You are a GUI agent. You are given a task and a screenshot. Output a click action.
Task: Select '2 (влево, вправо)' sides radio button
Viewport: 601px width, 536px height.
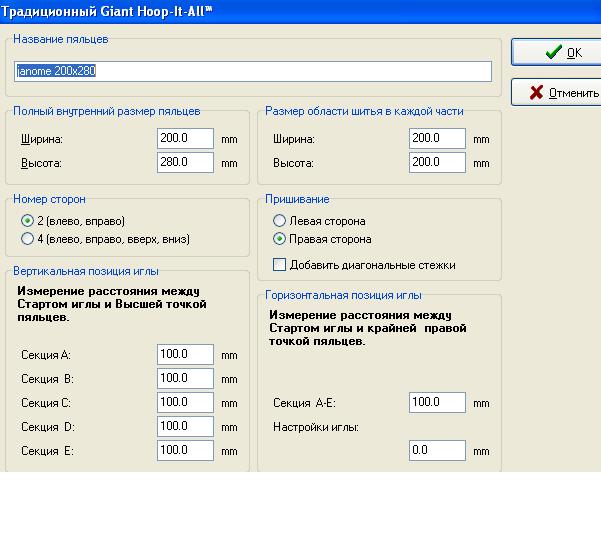(x=27, y=221)
